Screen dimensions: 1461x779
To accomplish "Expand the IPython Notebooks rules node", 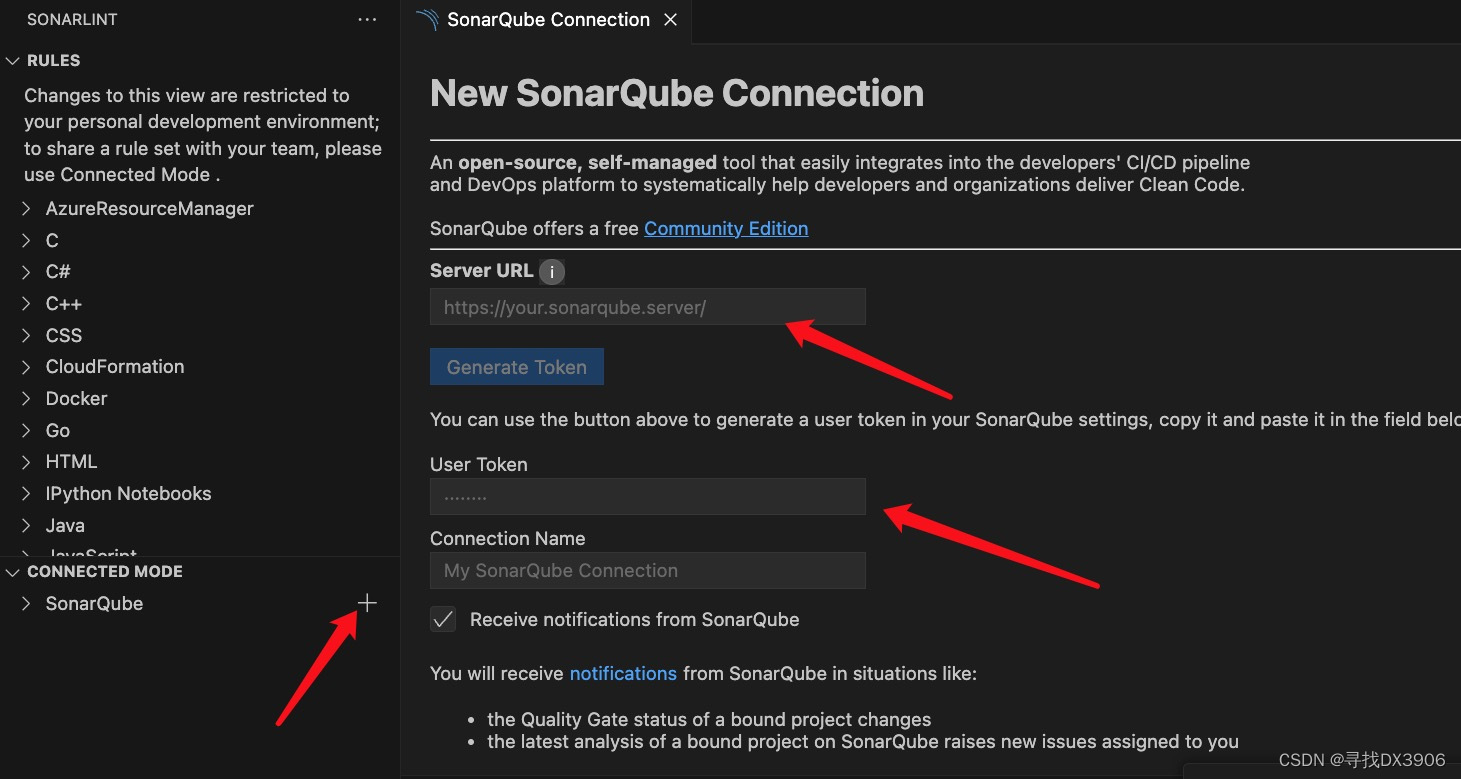I will (27, 494).
